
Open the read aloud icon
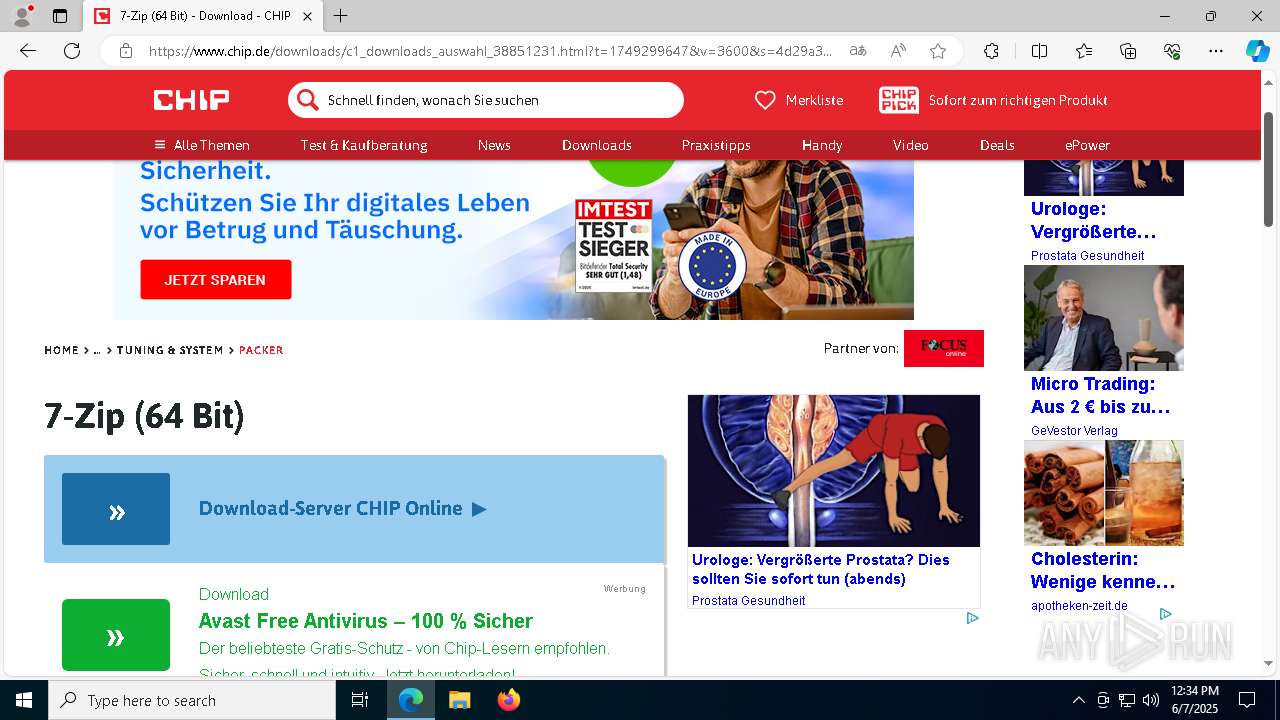pyautogui.click(x=898, y=51)
